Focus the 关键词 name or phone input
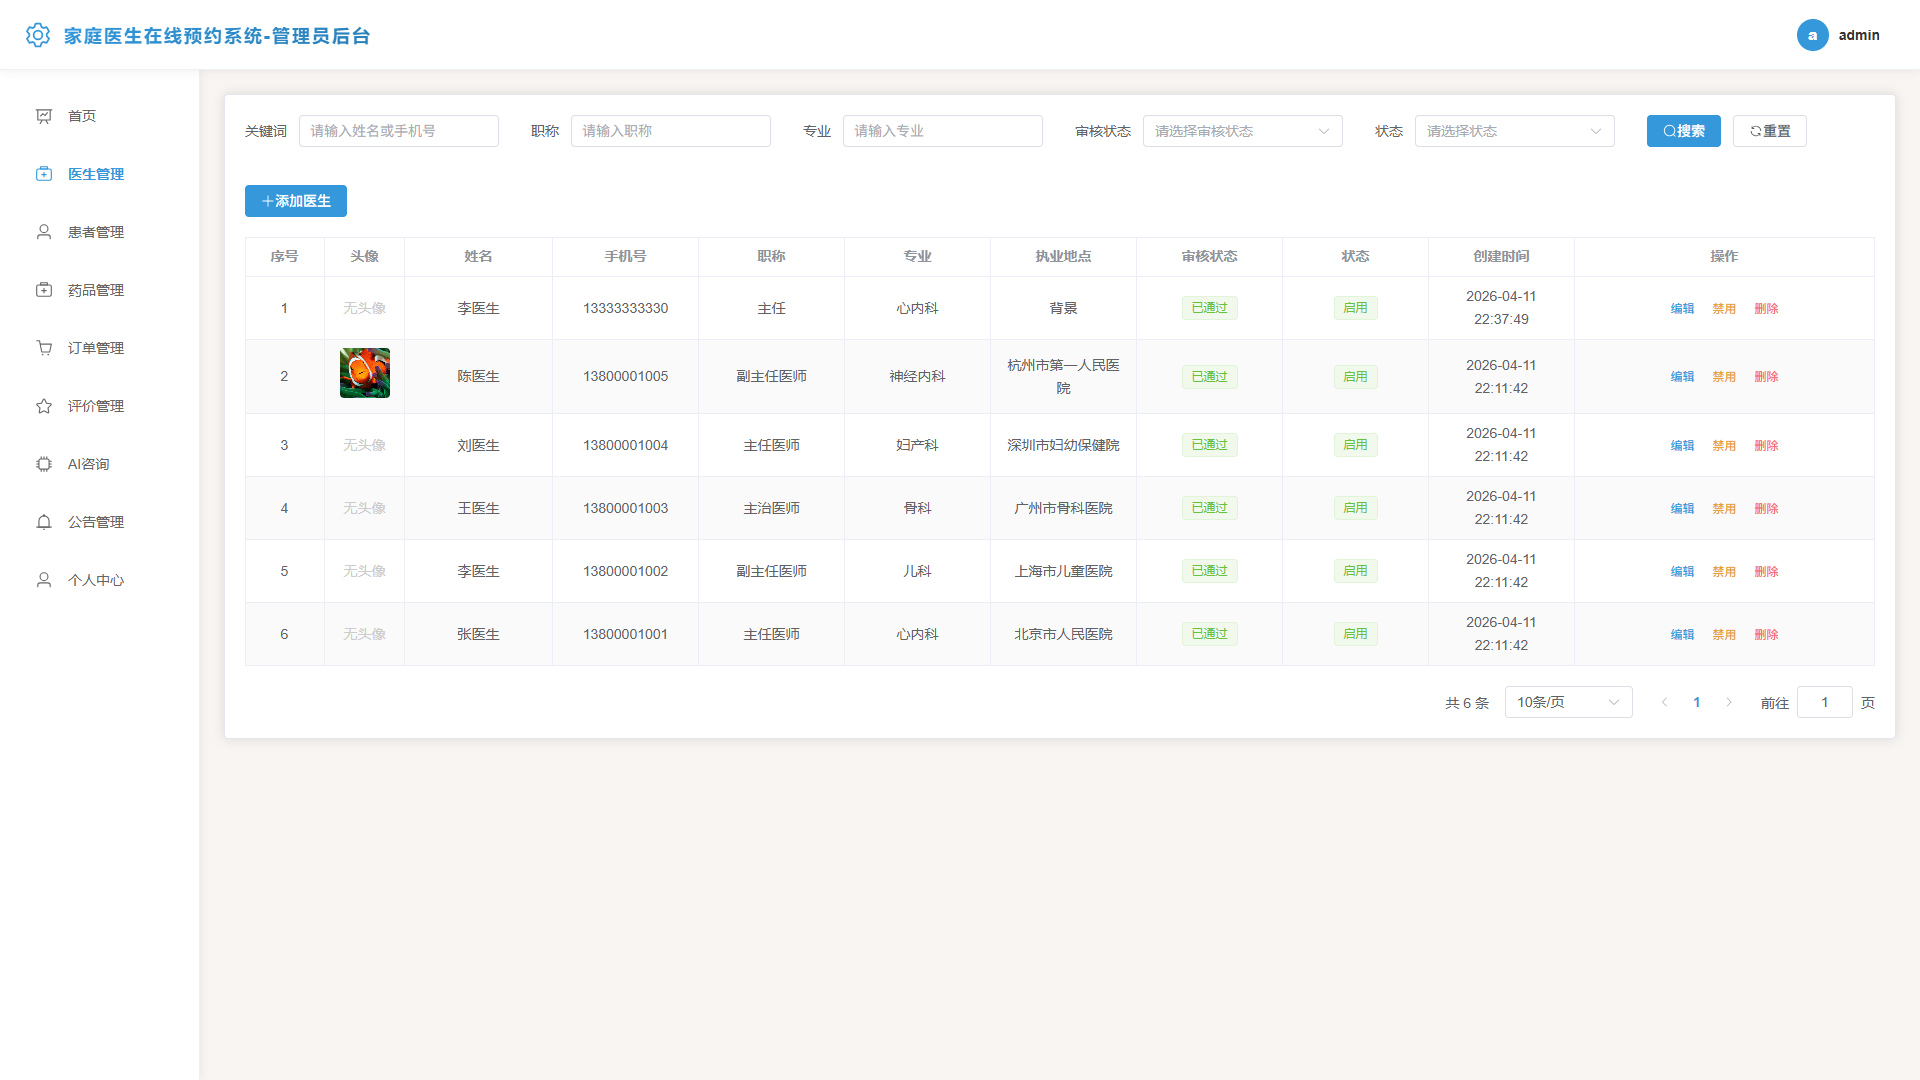Image resolution: width=1920 pixels, height=1080 pixels. (398, 131)
